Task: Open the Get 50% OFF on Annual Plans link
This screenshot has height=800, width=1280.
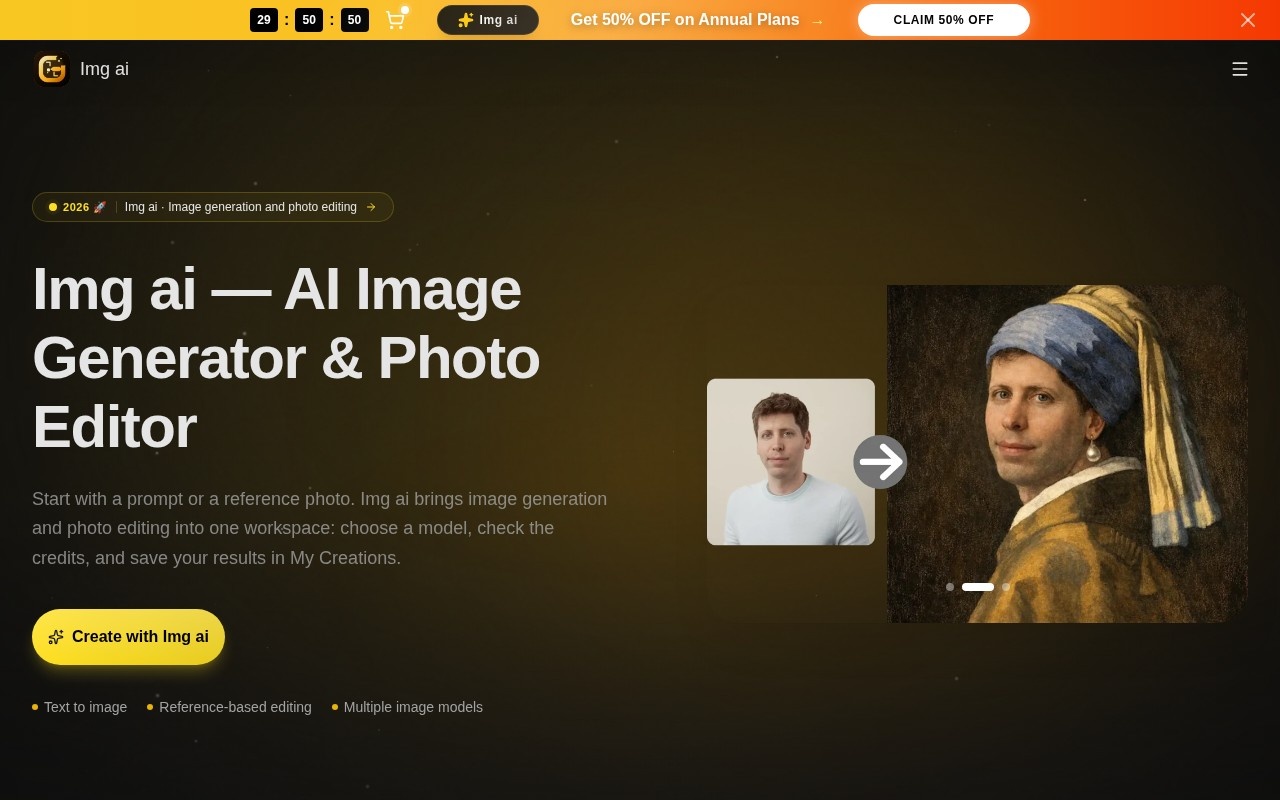Action: (685, 20)
